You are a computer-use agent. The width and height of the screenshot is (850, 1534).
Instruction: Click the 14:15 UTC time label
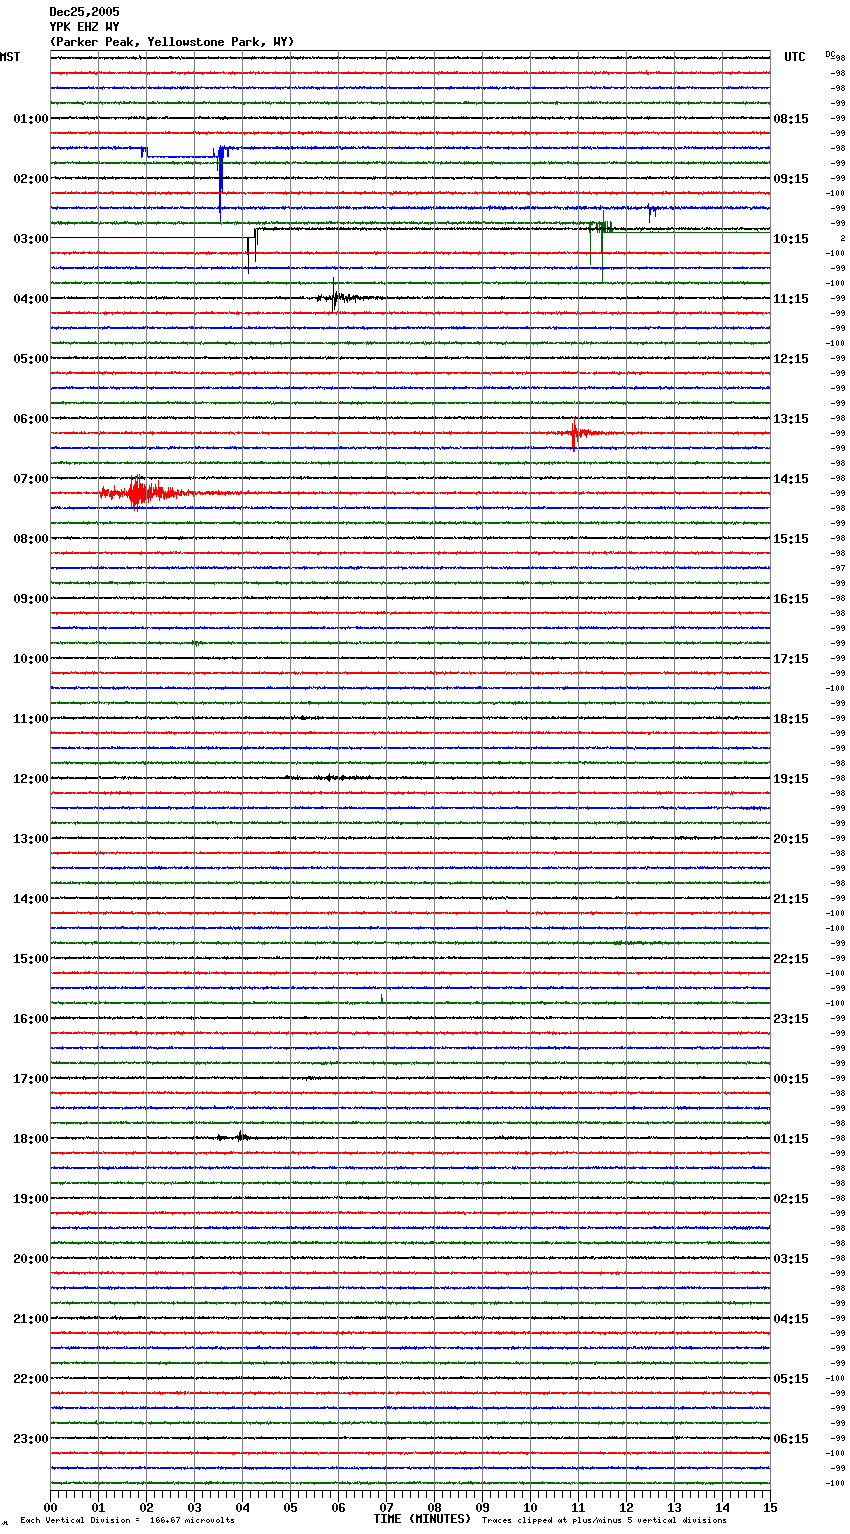click(x=791, y=479)
